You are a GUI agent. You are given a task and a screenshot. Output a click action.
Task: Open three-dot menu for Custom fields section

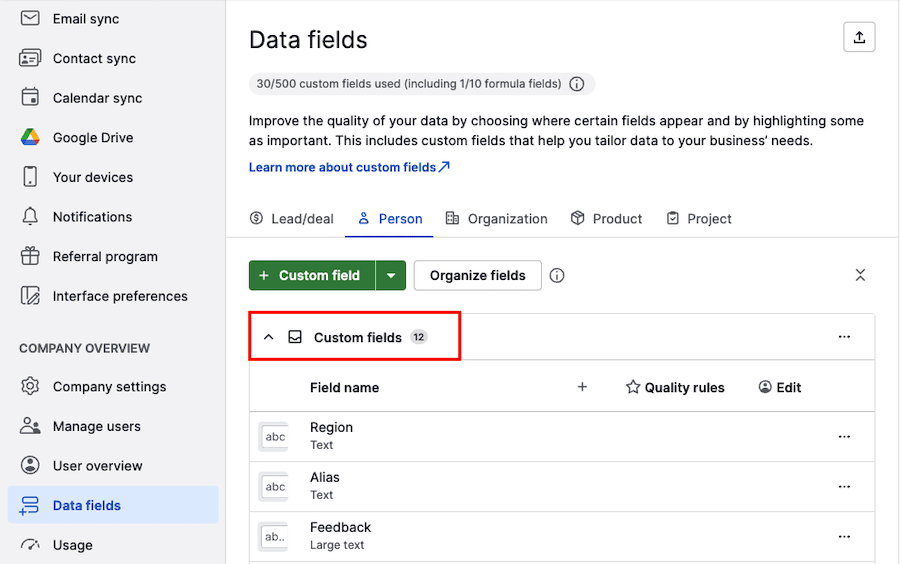[x=844, y=337]
